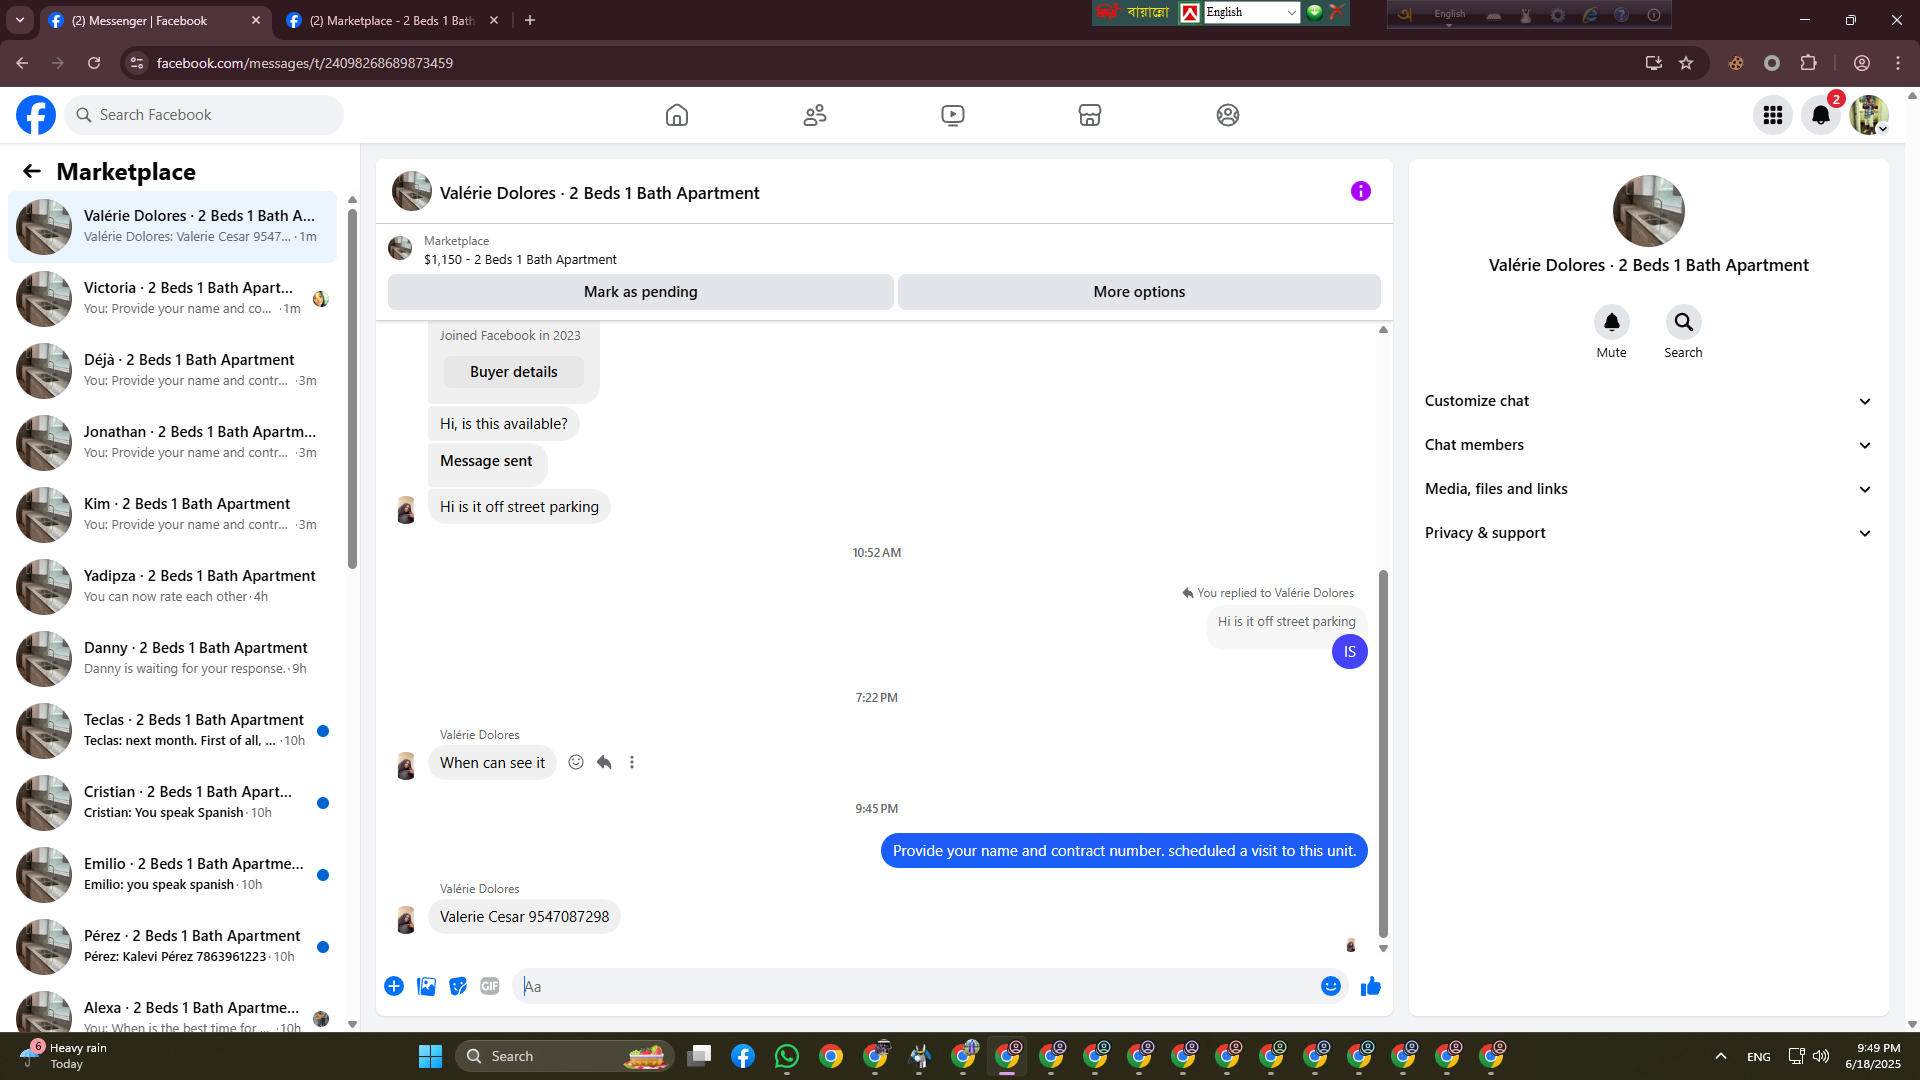The height and width of the screenshot is (1080, 1920).
Task: Attach a photo with the image icon
Action: click(426, 986)
